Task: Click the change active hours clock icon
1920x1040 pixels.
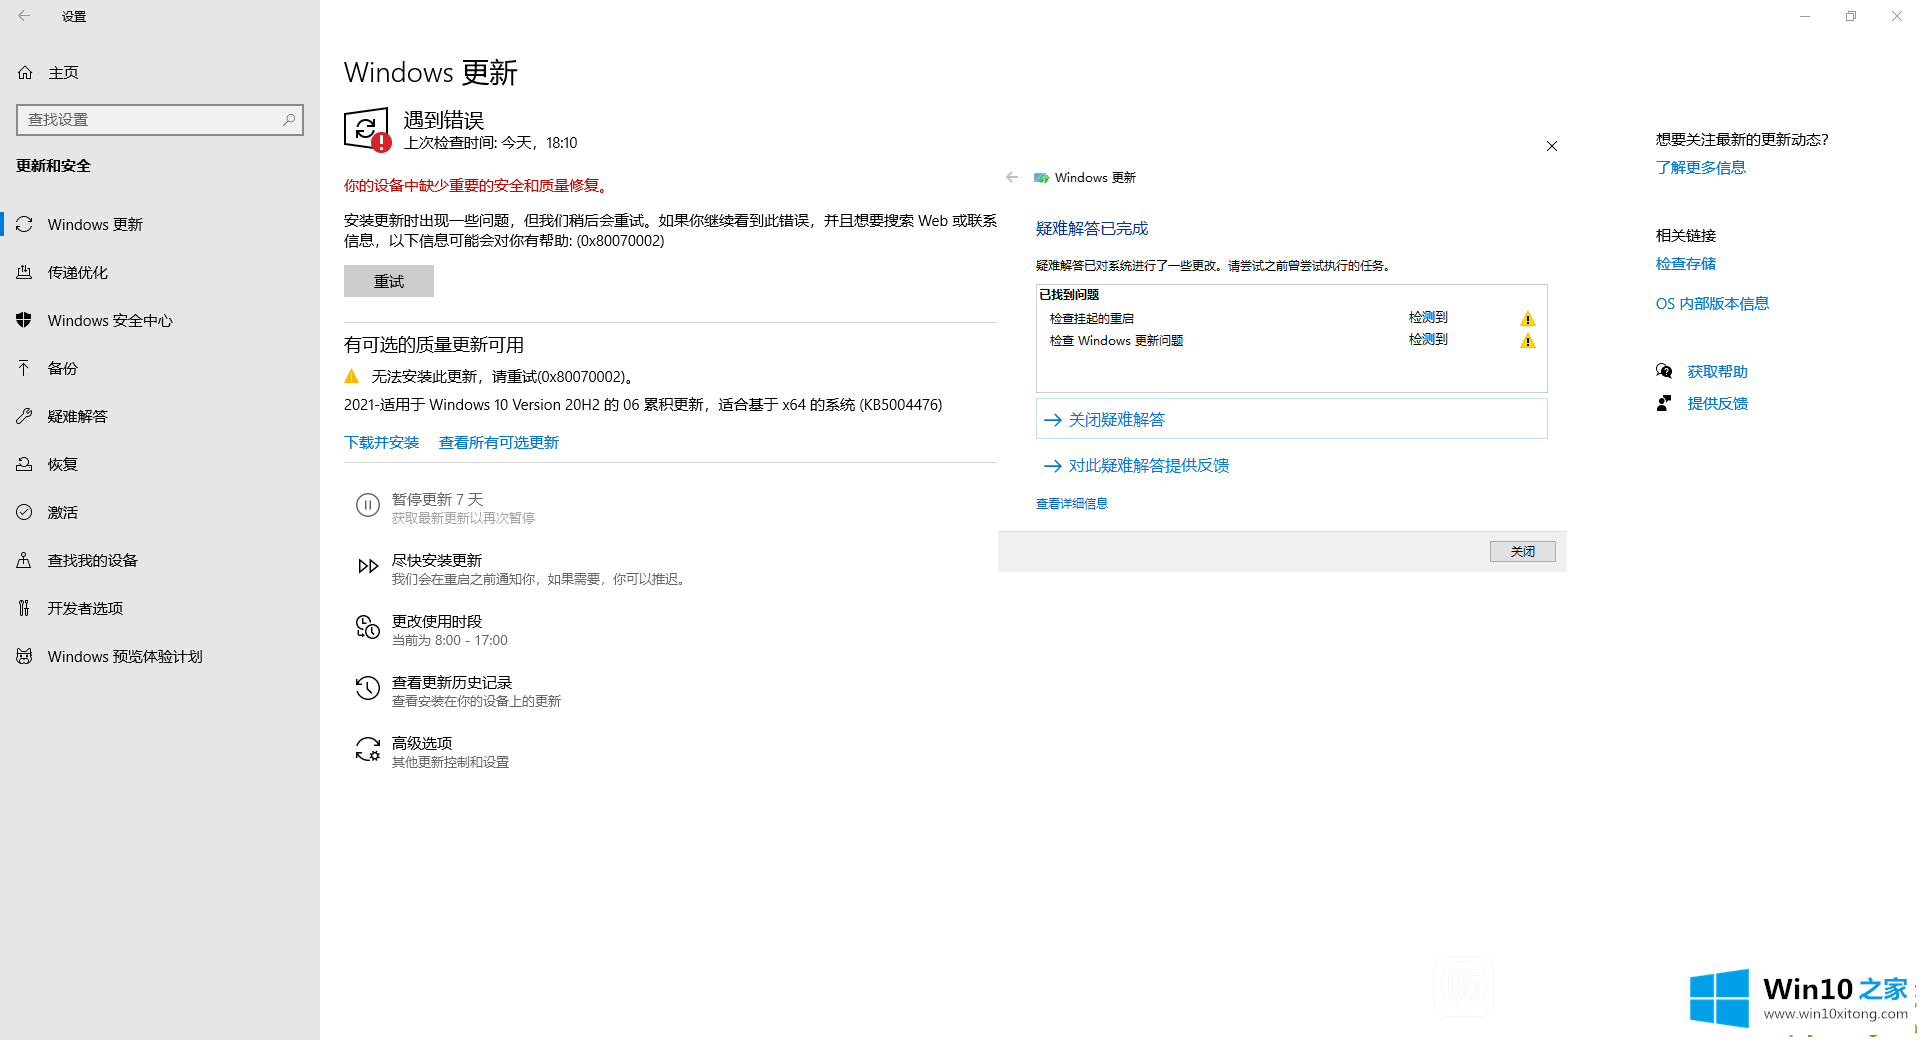Action: (x=367, y=628)
